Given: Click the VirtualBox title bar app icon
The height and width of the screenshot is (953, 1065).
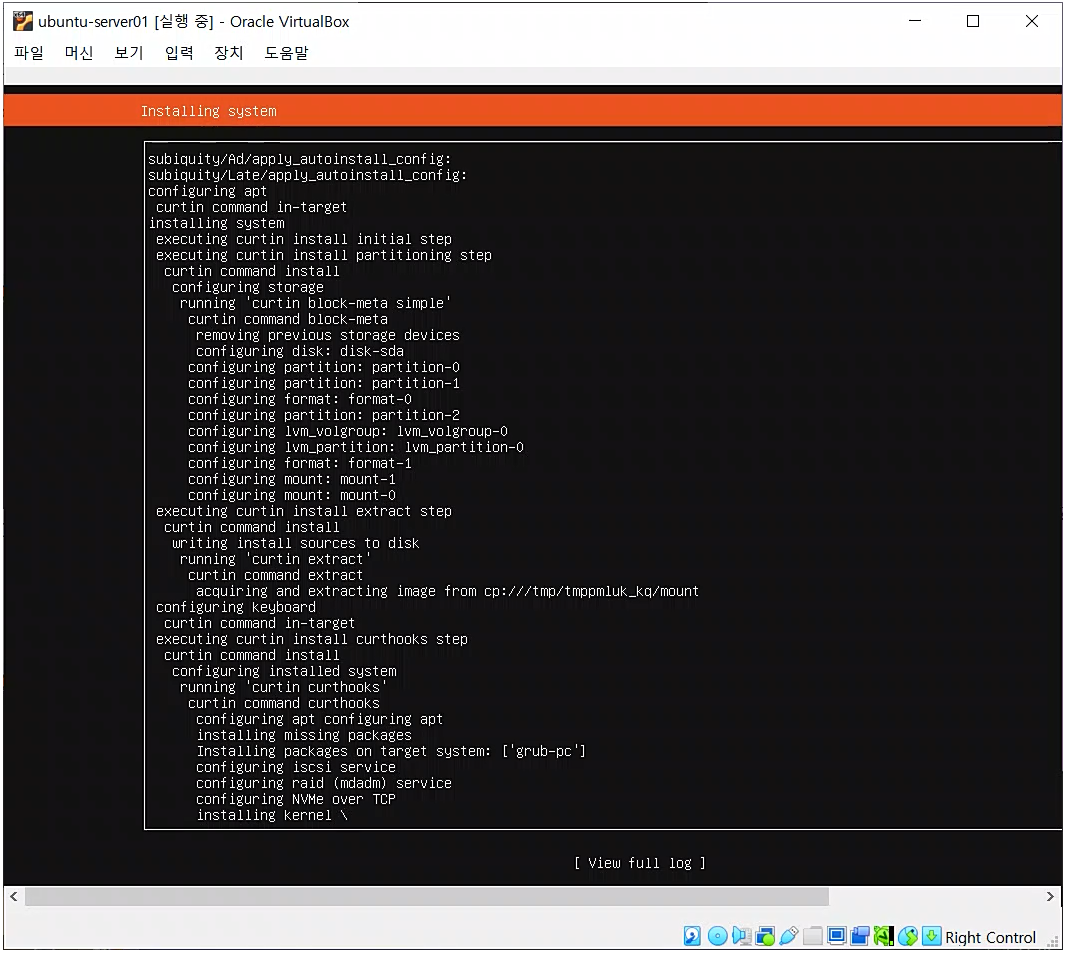Looking at the screenshot, I should (x=22, y=22).
